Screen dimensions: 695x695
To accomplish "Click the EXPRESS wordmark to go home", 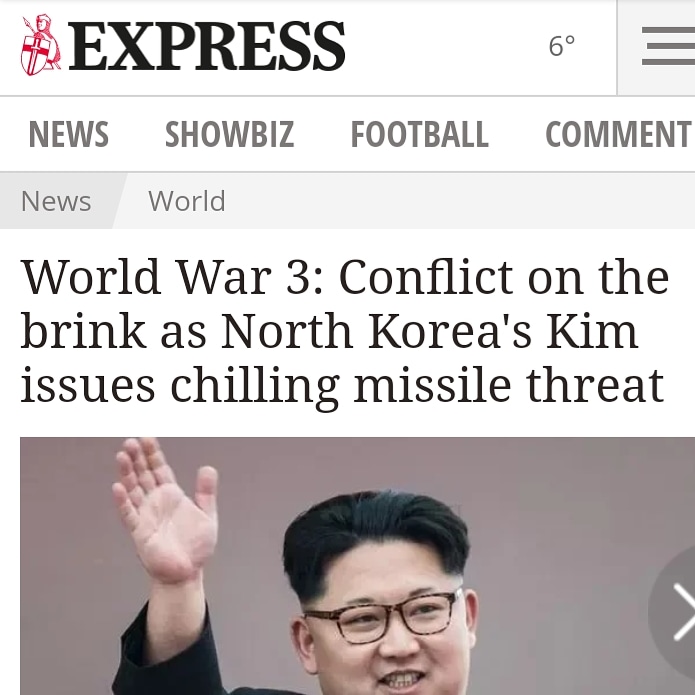I will pos(207,46).
